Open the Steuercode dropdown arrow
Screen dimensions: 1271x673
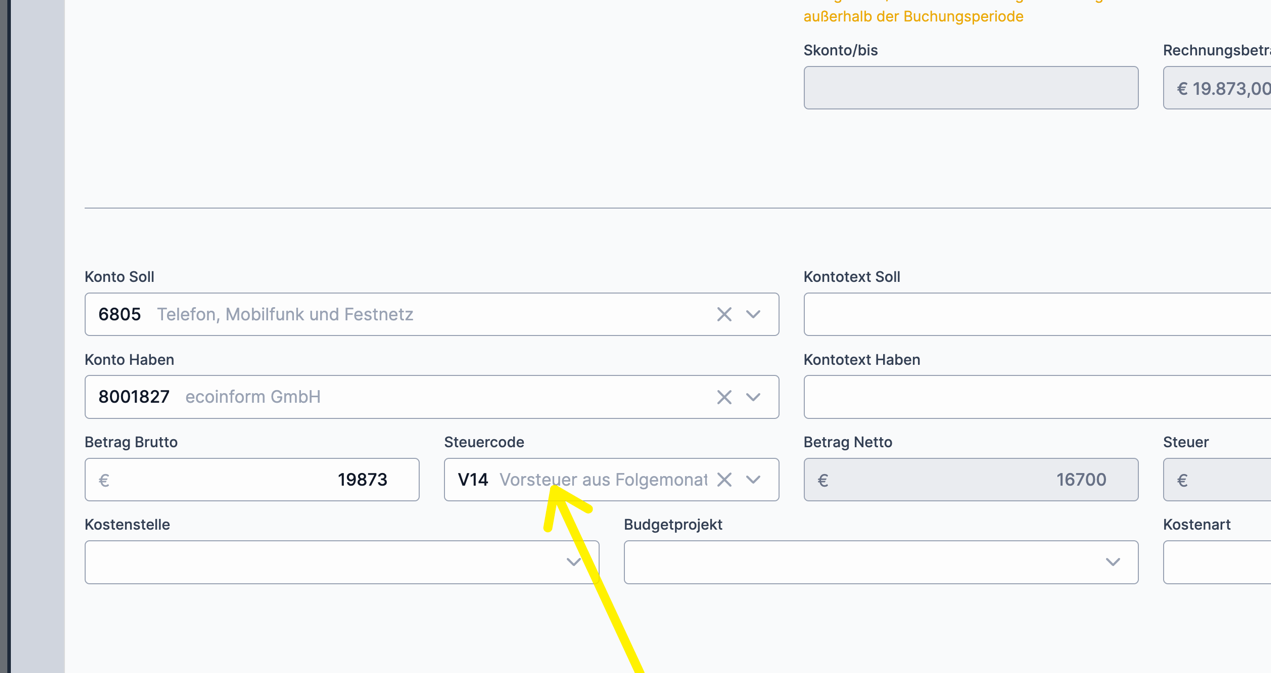coord(753,480)
